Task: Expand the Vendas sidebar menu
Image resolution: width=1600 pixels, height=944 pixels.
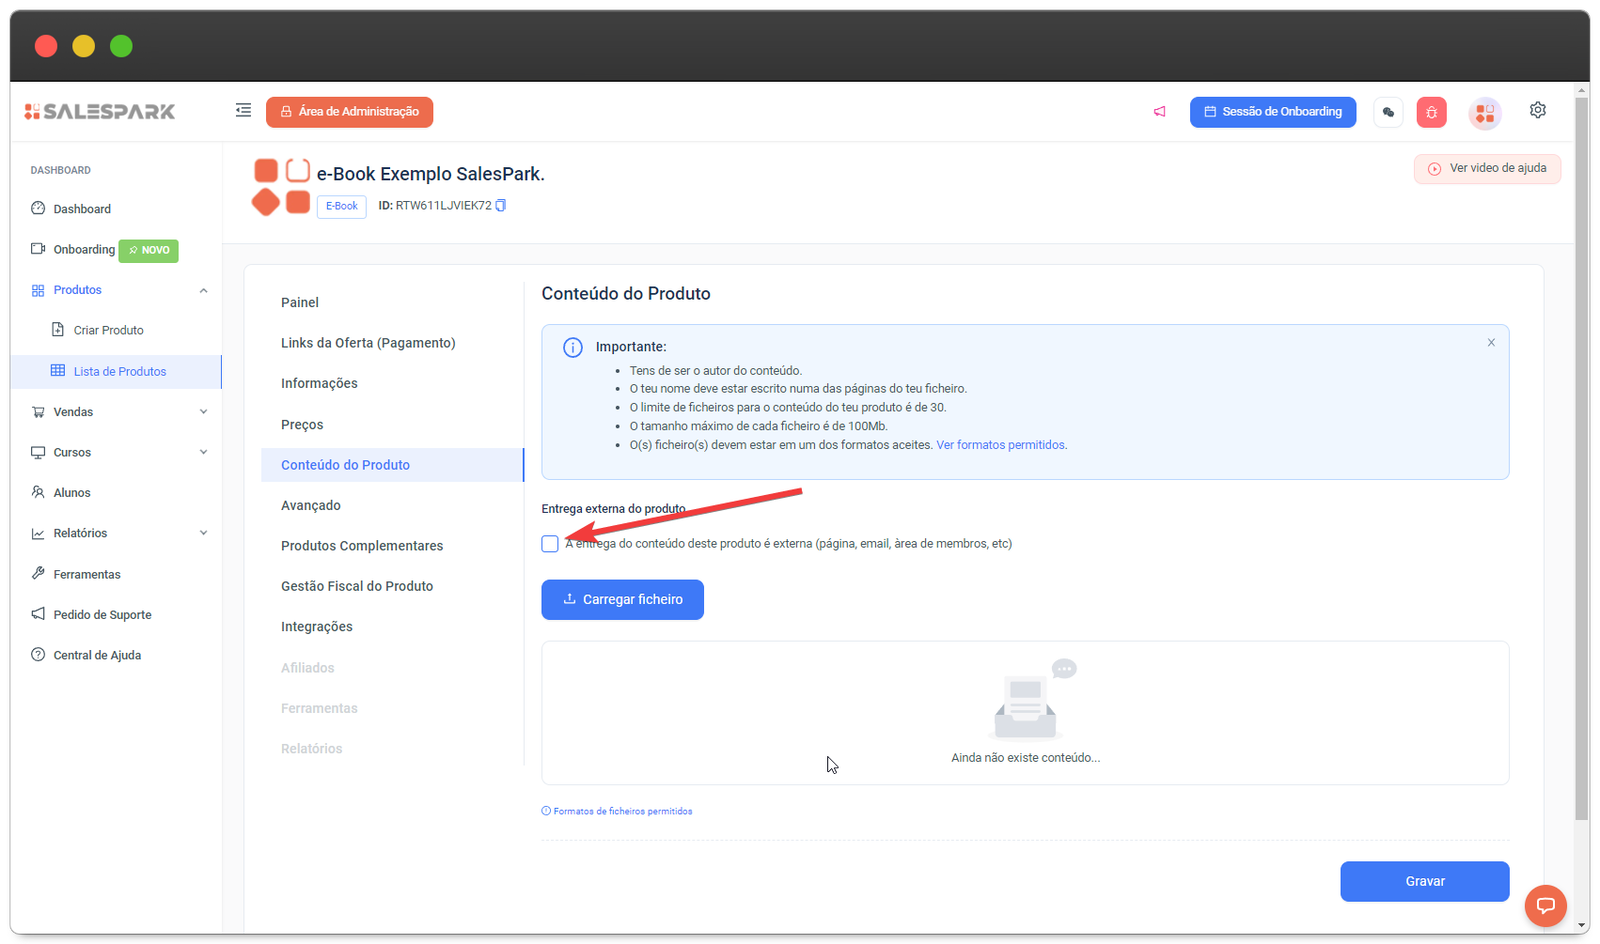Action: (203, 412)
